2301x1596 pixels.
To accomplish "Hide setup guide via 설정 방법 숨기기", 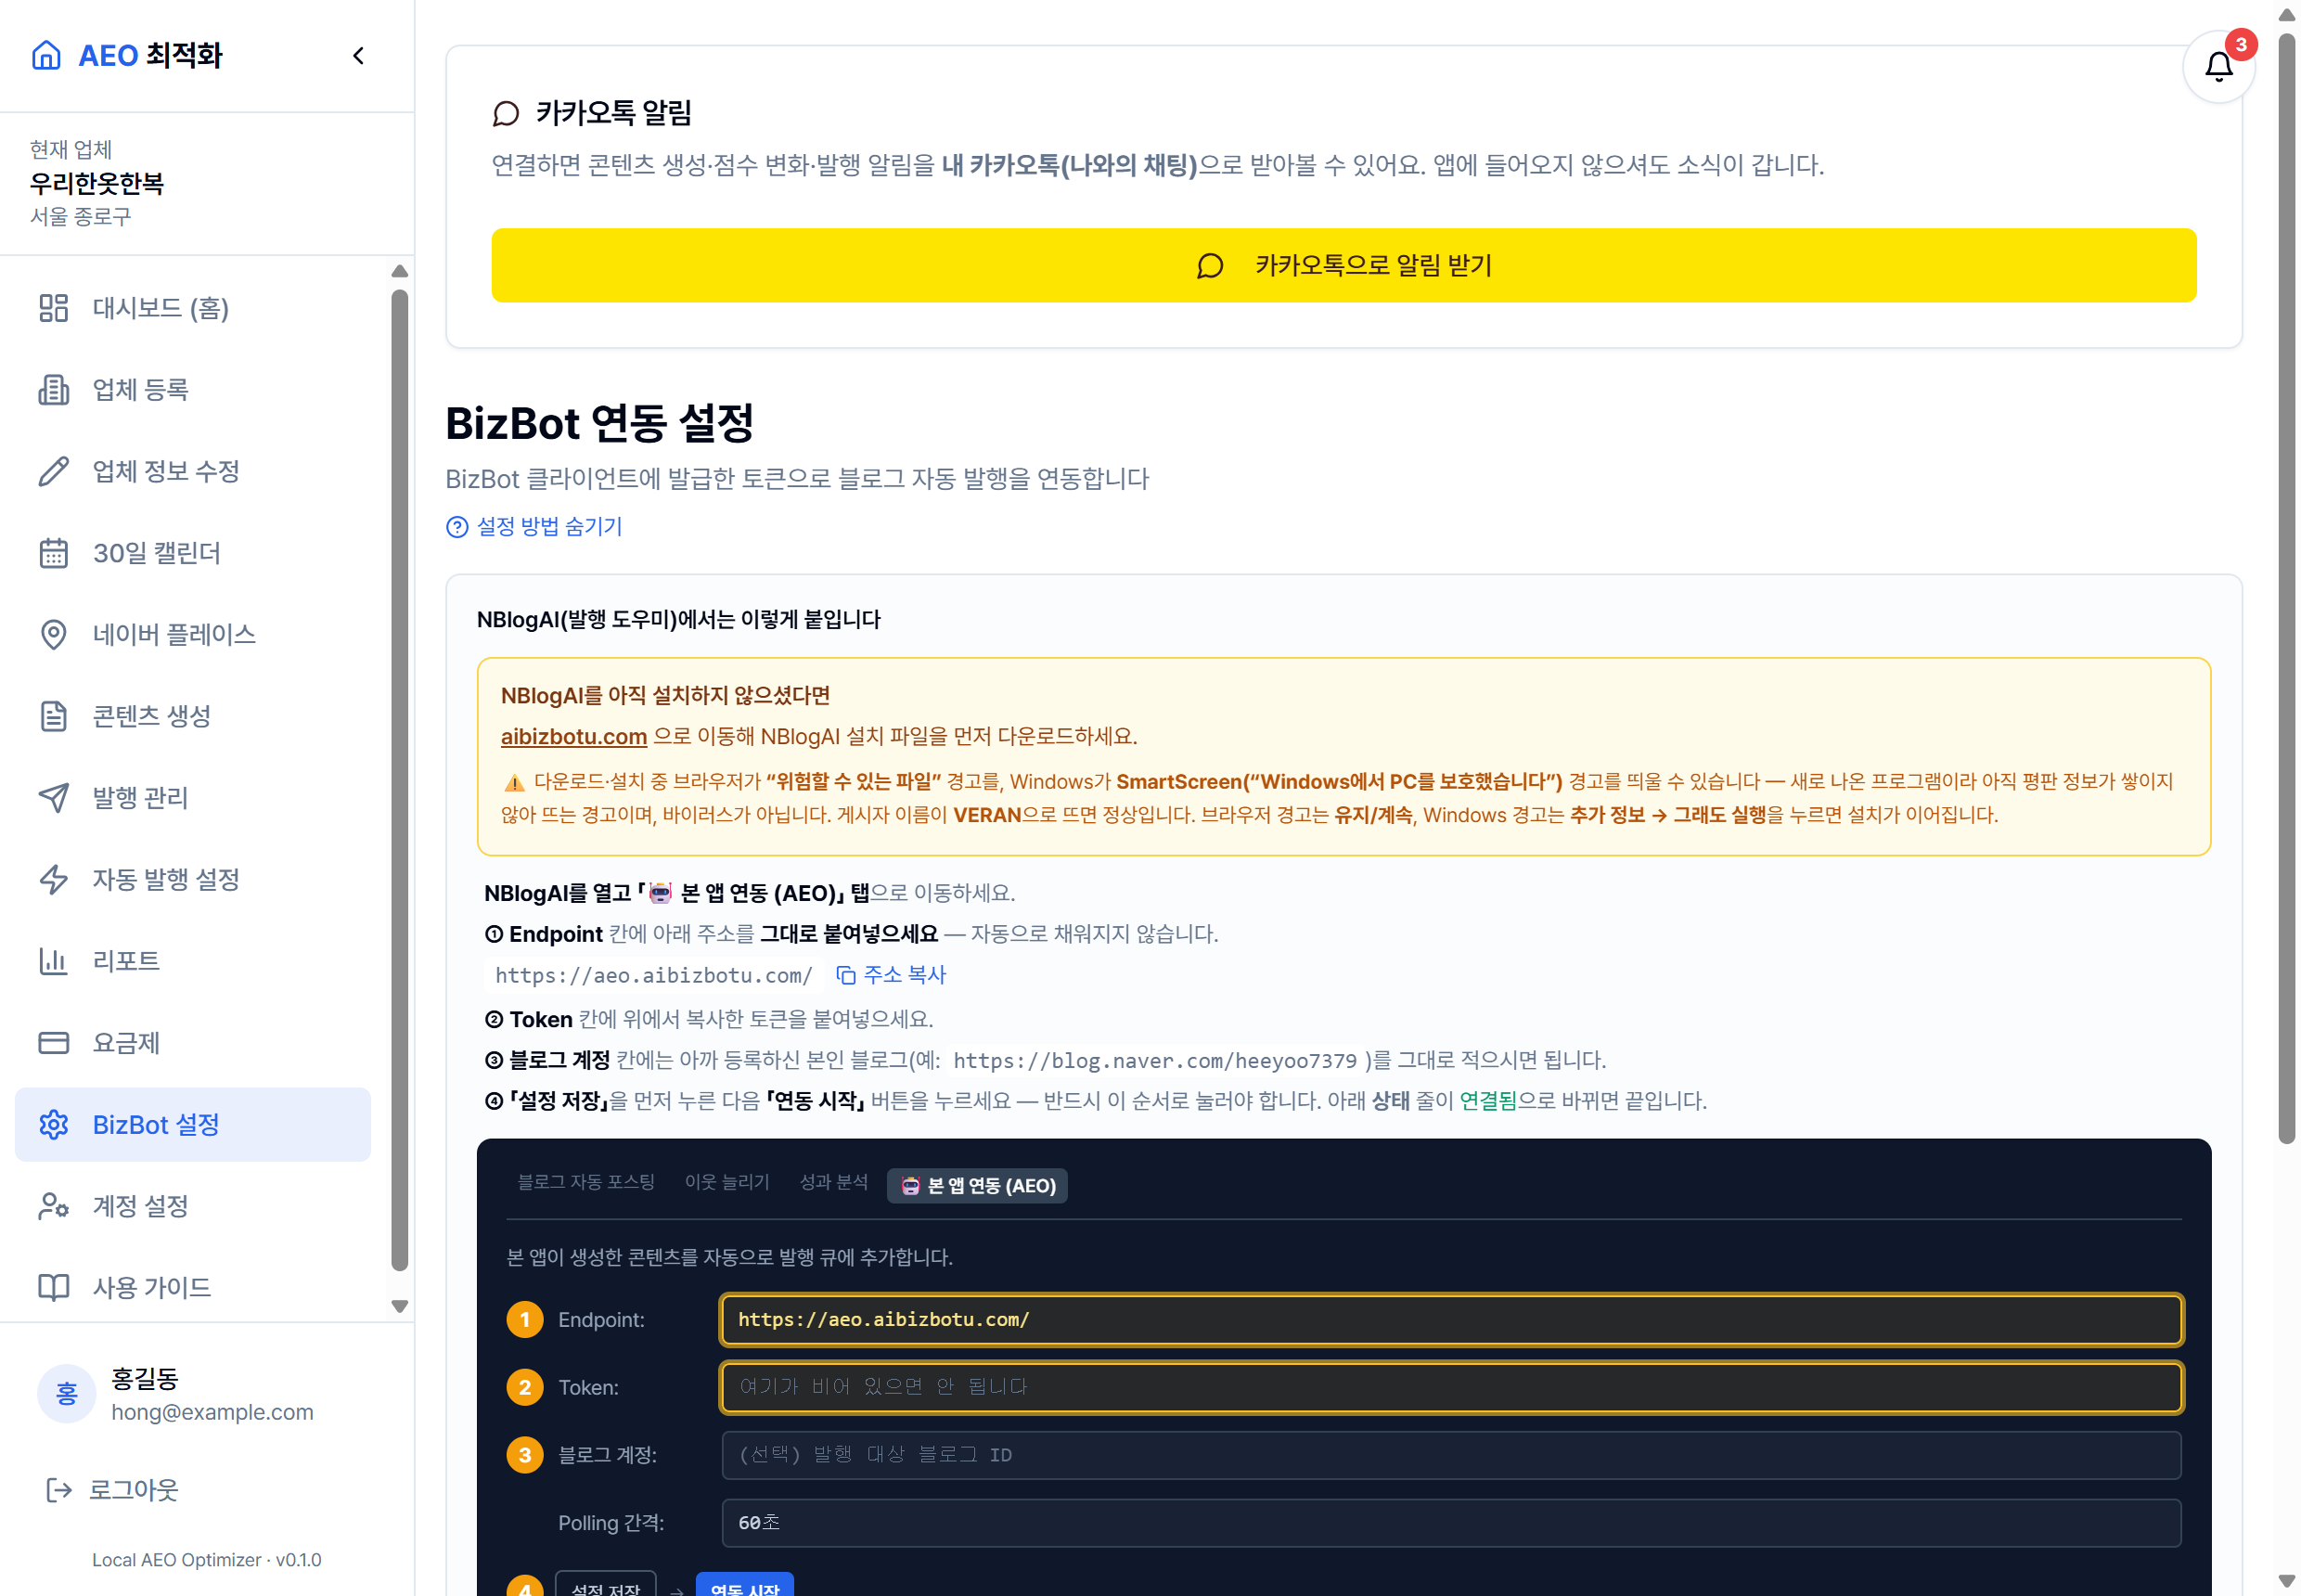I will tap(549, 527).
